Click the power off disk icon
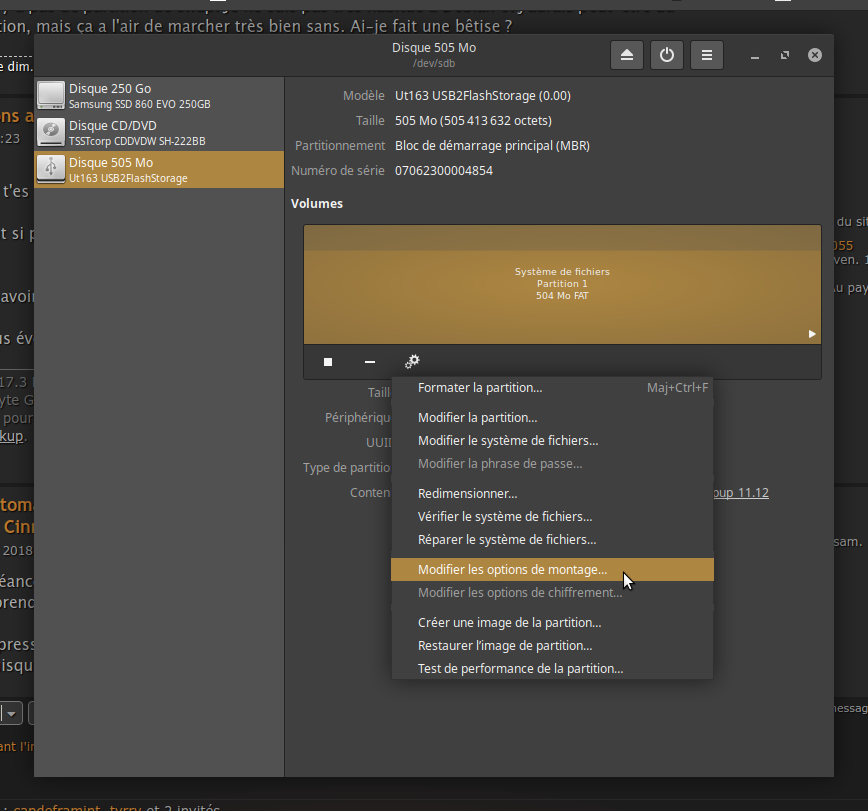The image size is (868, 811). [x=667, y=56]
